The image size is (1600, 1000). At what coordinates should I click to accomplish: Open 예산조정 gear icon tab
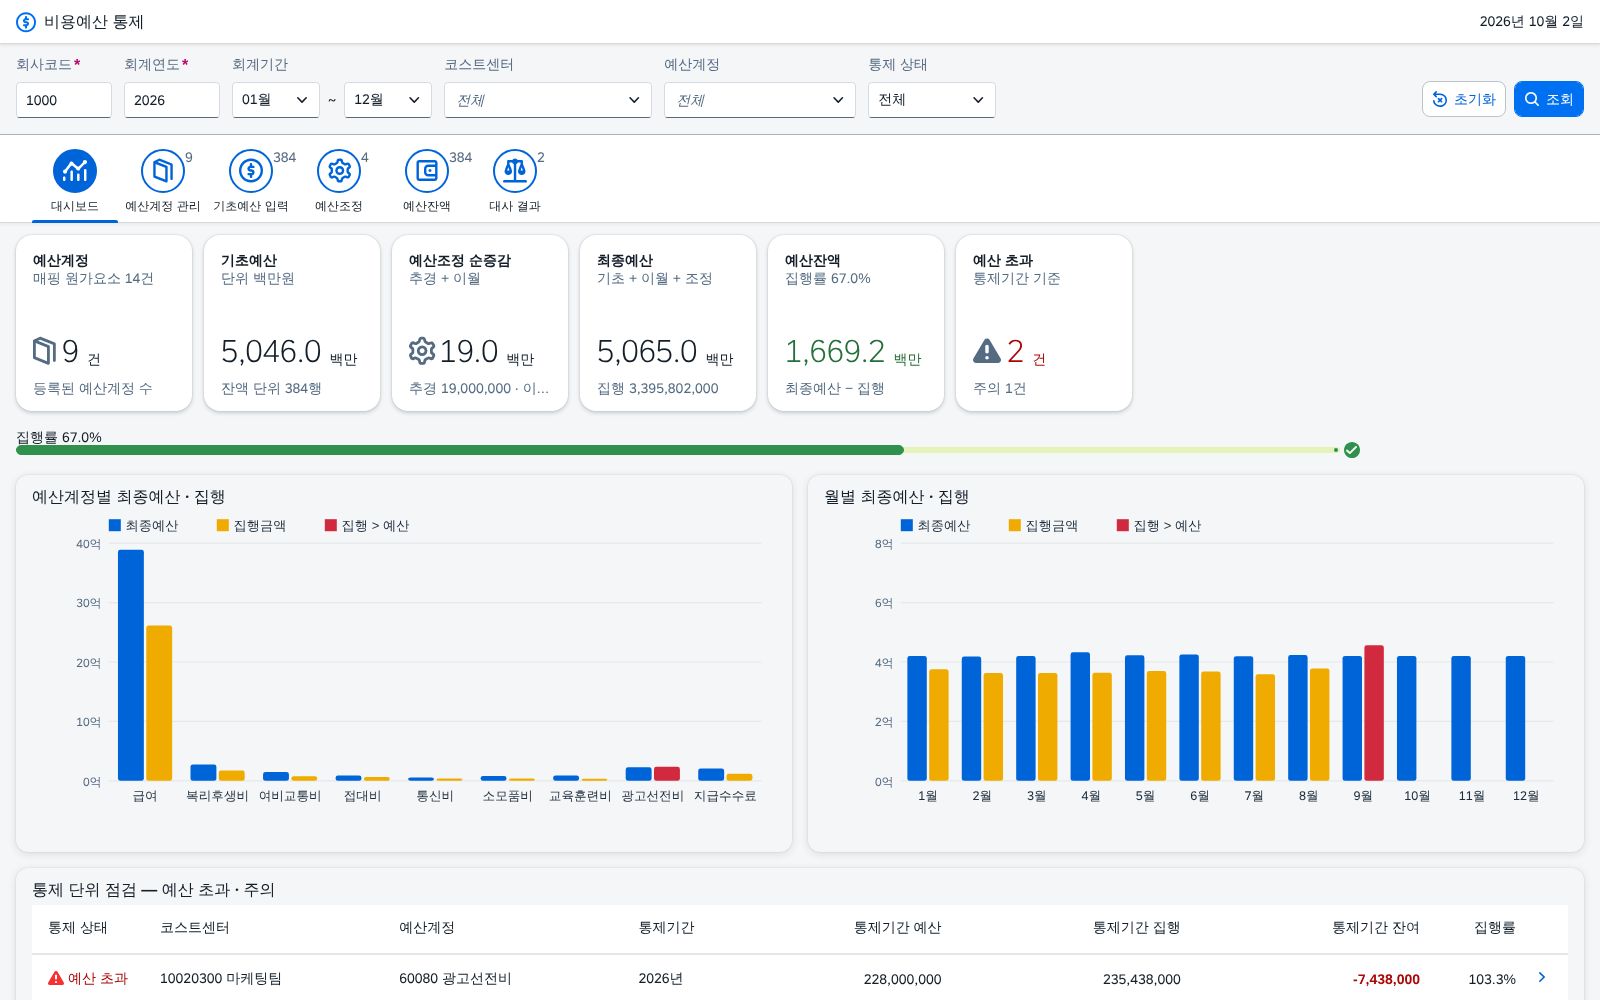pyautogui.click(x=339, y=183)
